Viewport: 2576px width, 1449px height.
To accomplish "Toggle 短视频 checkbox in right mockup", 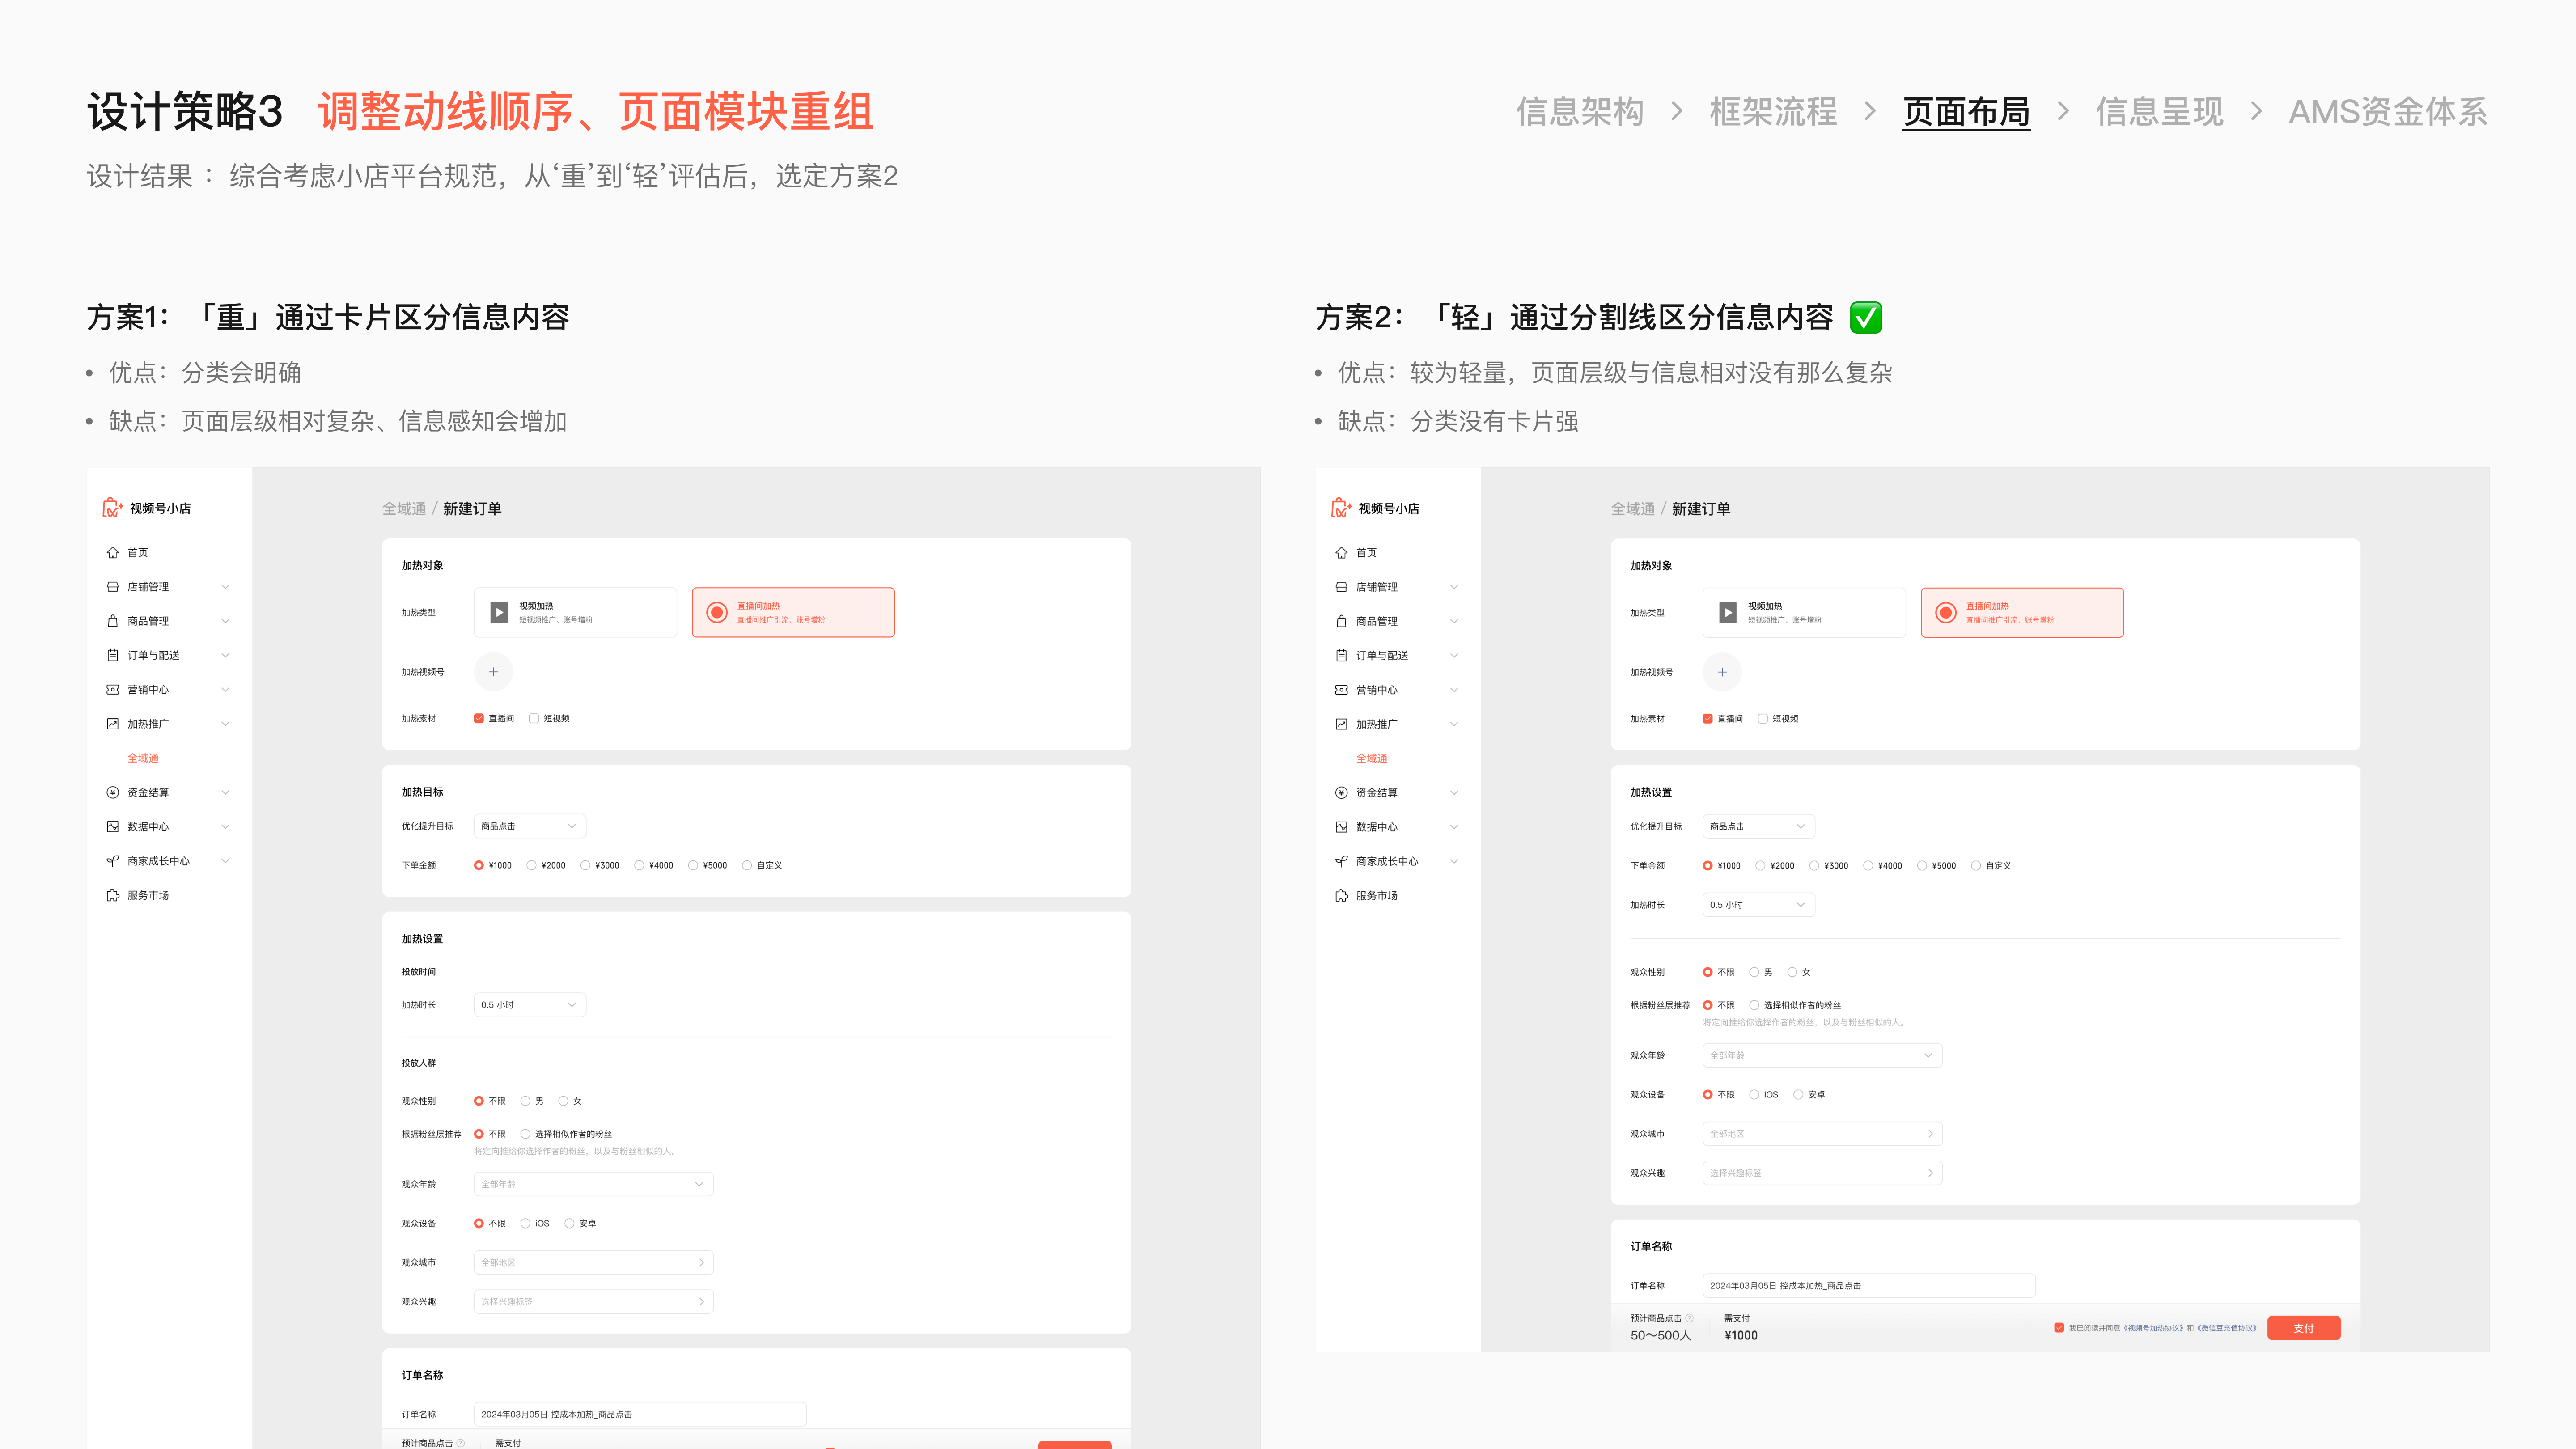I will (1763, 718).
